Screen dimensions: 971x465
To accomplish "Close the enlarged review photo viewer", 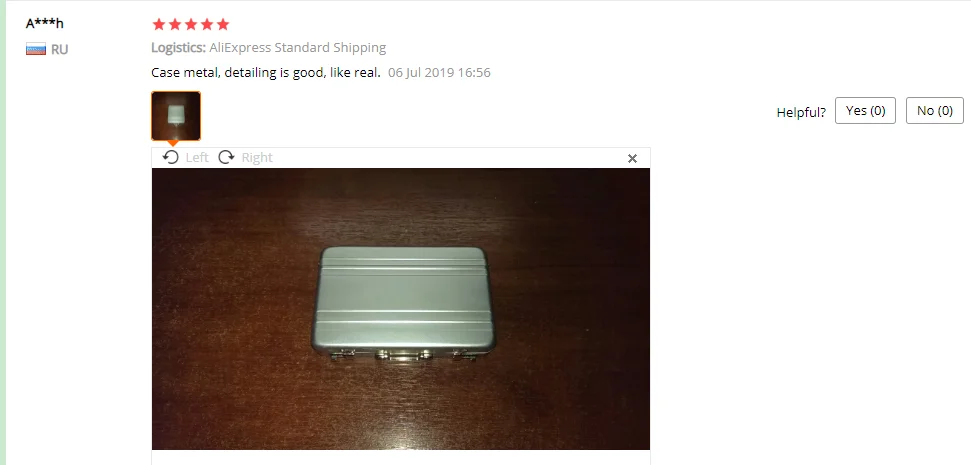I will pyautogui.click(x=632, y=159).
